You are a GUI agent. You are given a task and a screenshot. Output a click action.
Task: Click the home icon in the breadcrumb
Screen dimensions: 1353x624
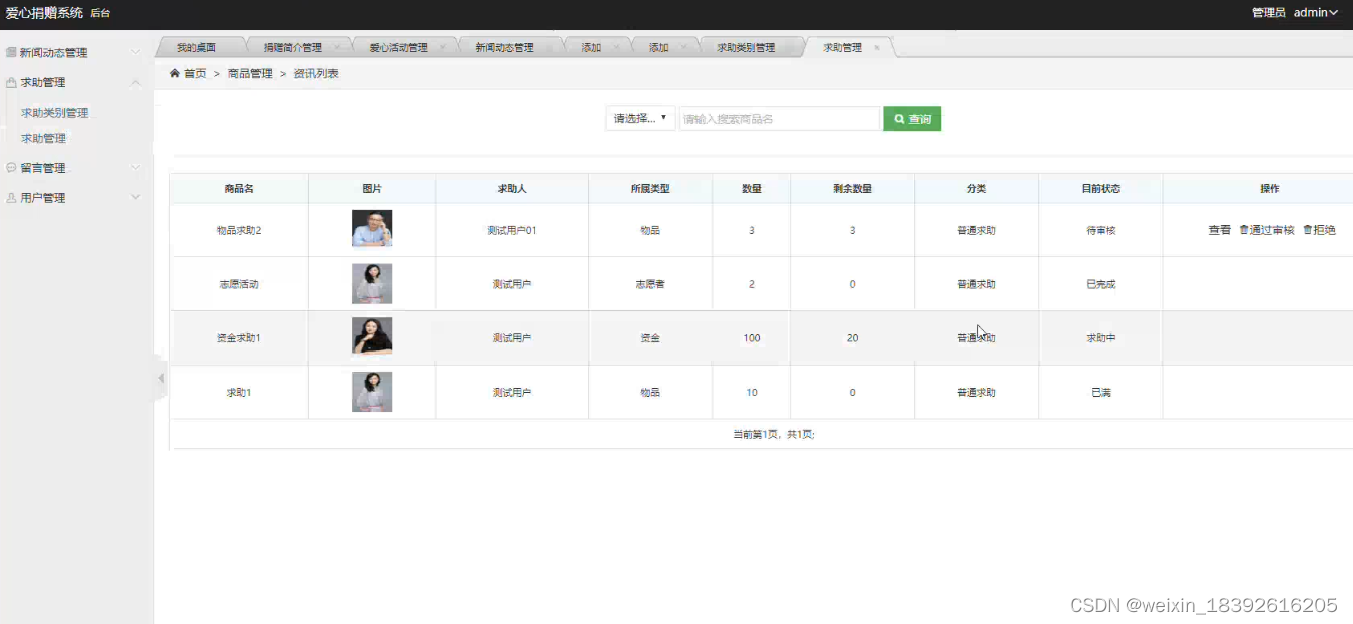(175, 73)
